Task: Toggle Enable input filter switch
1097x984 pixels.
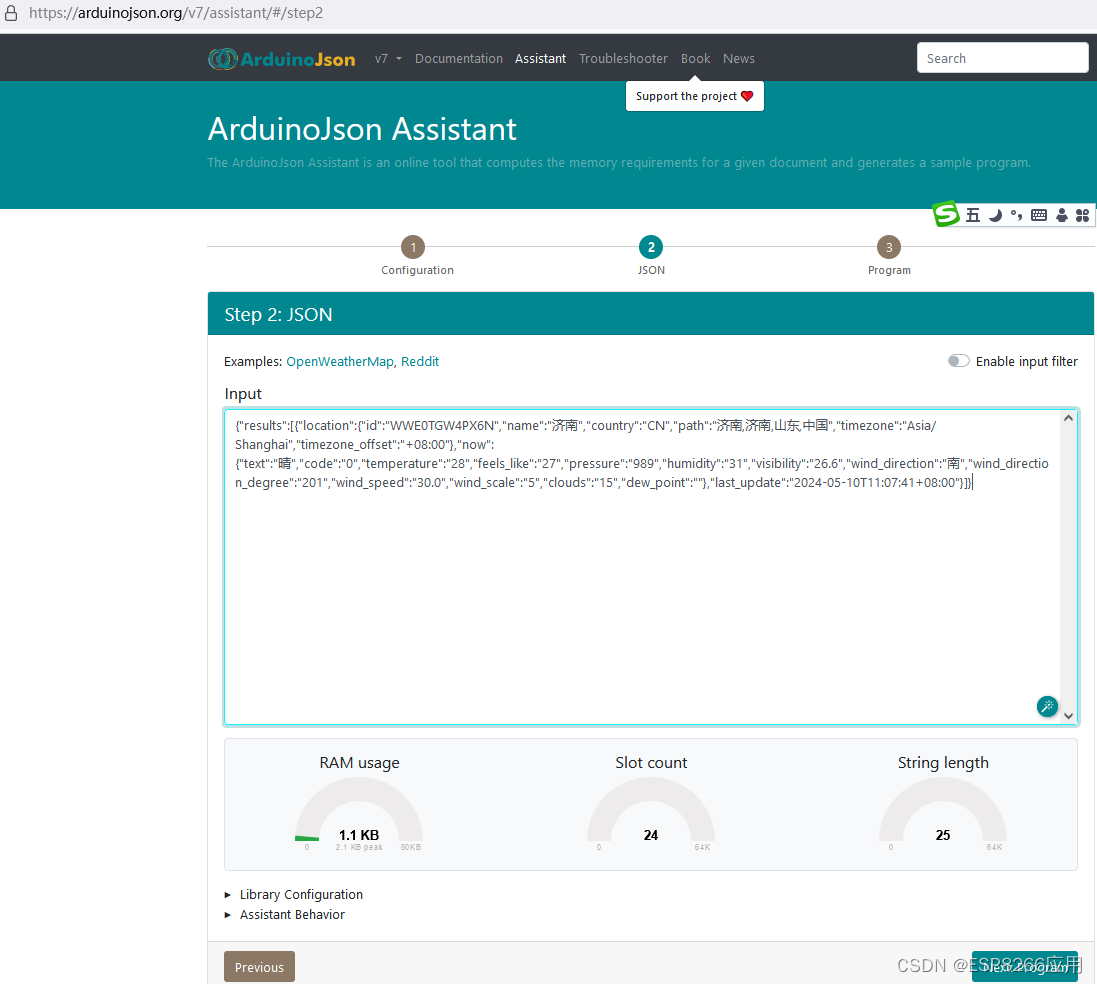Action: pyautogui.click(x=958, y=361)
